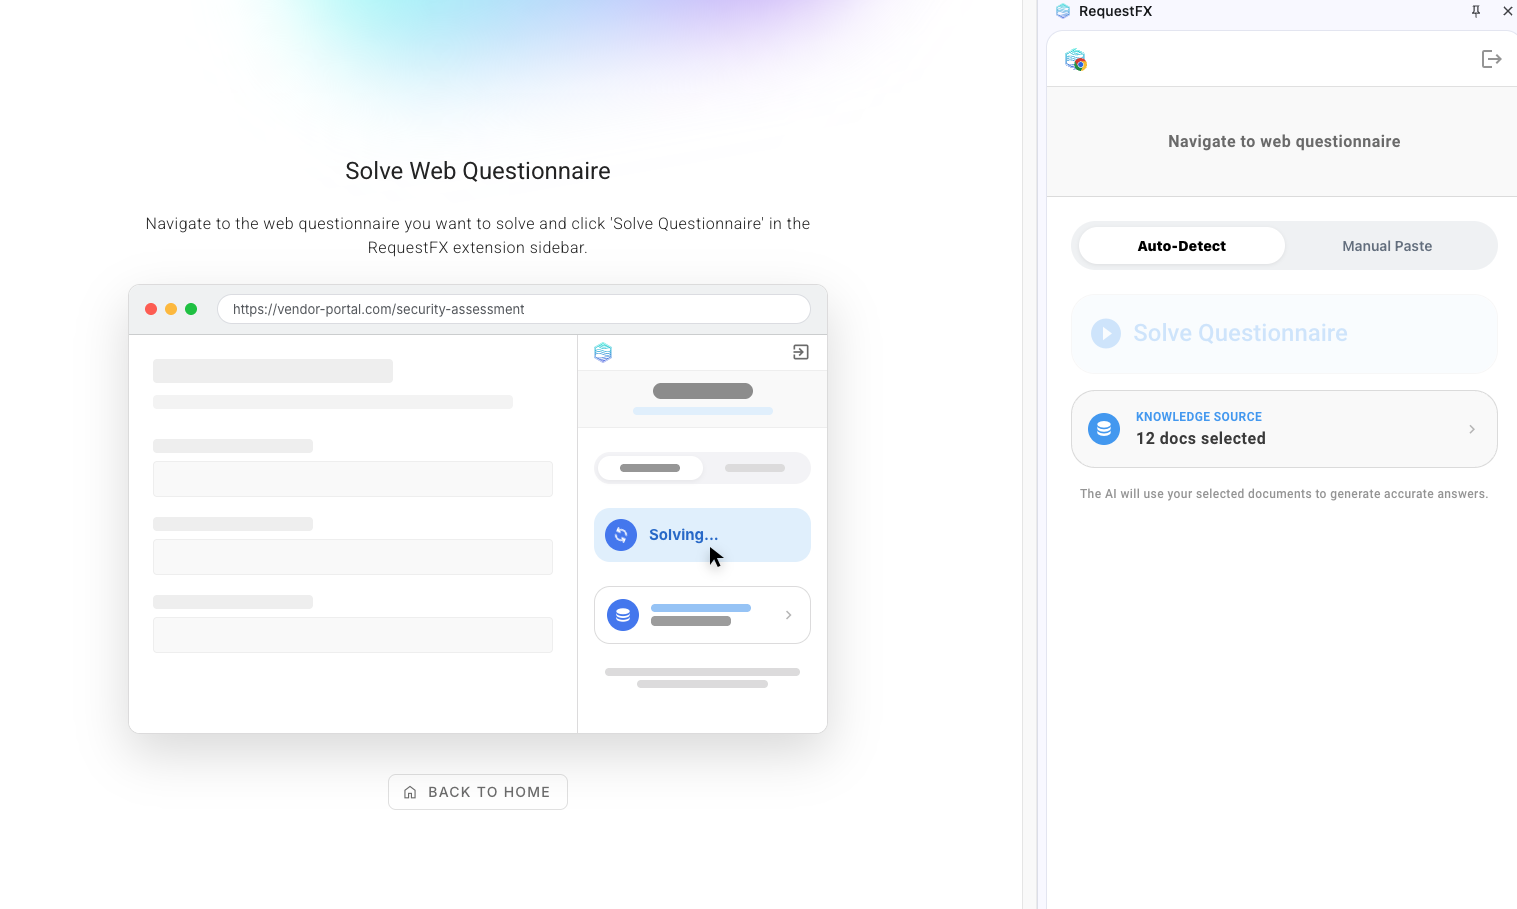Screen dimensions: 1517x909
Task: Open the 12 docs selected card
Action: pos(1284,429)
